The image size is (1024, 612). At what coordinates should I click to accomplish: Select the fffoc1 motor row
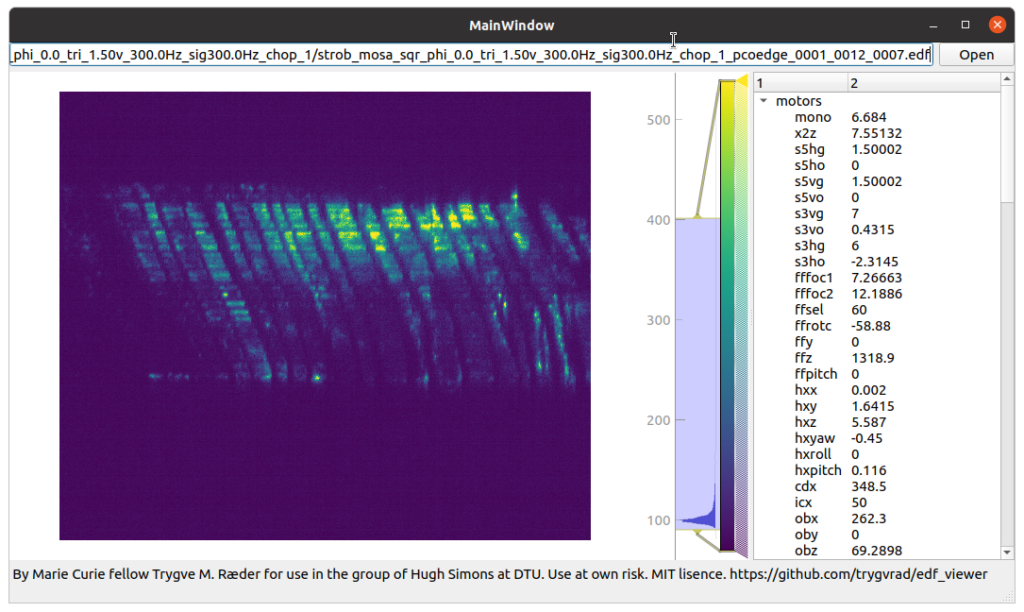click(813, 277)
